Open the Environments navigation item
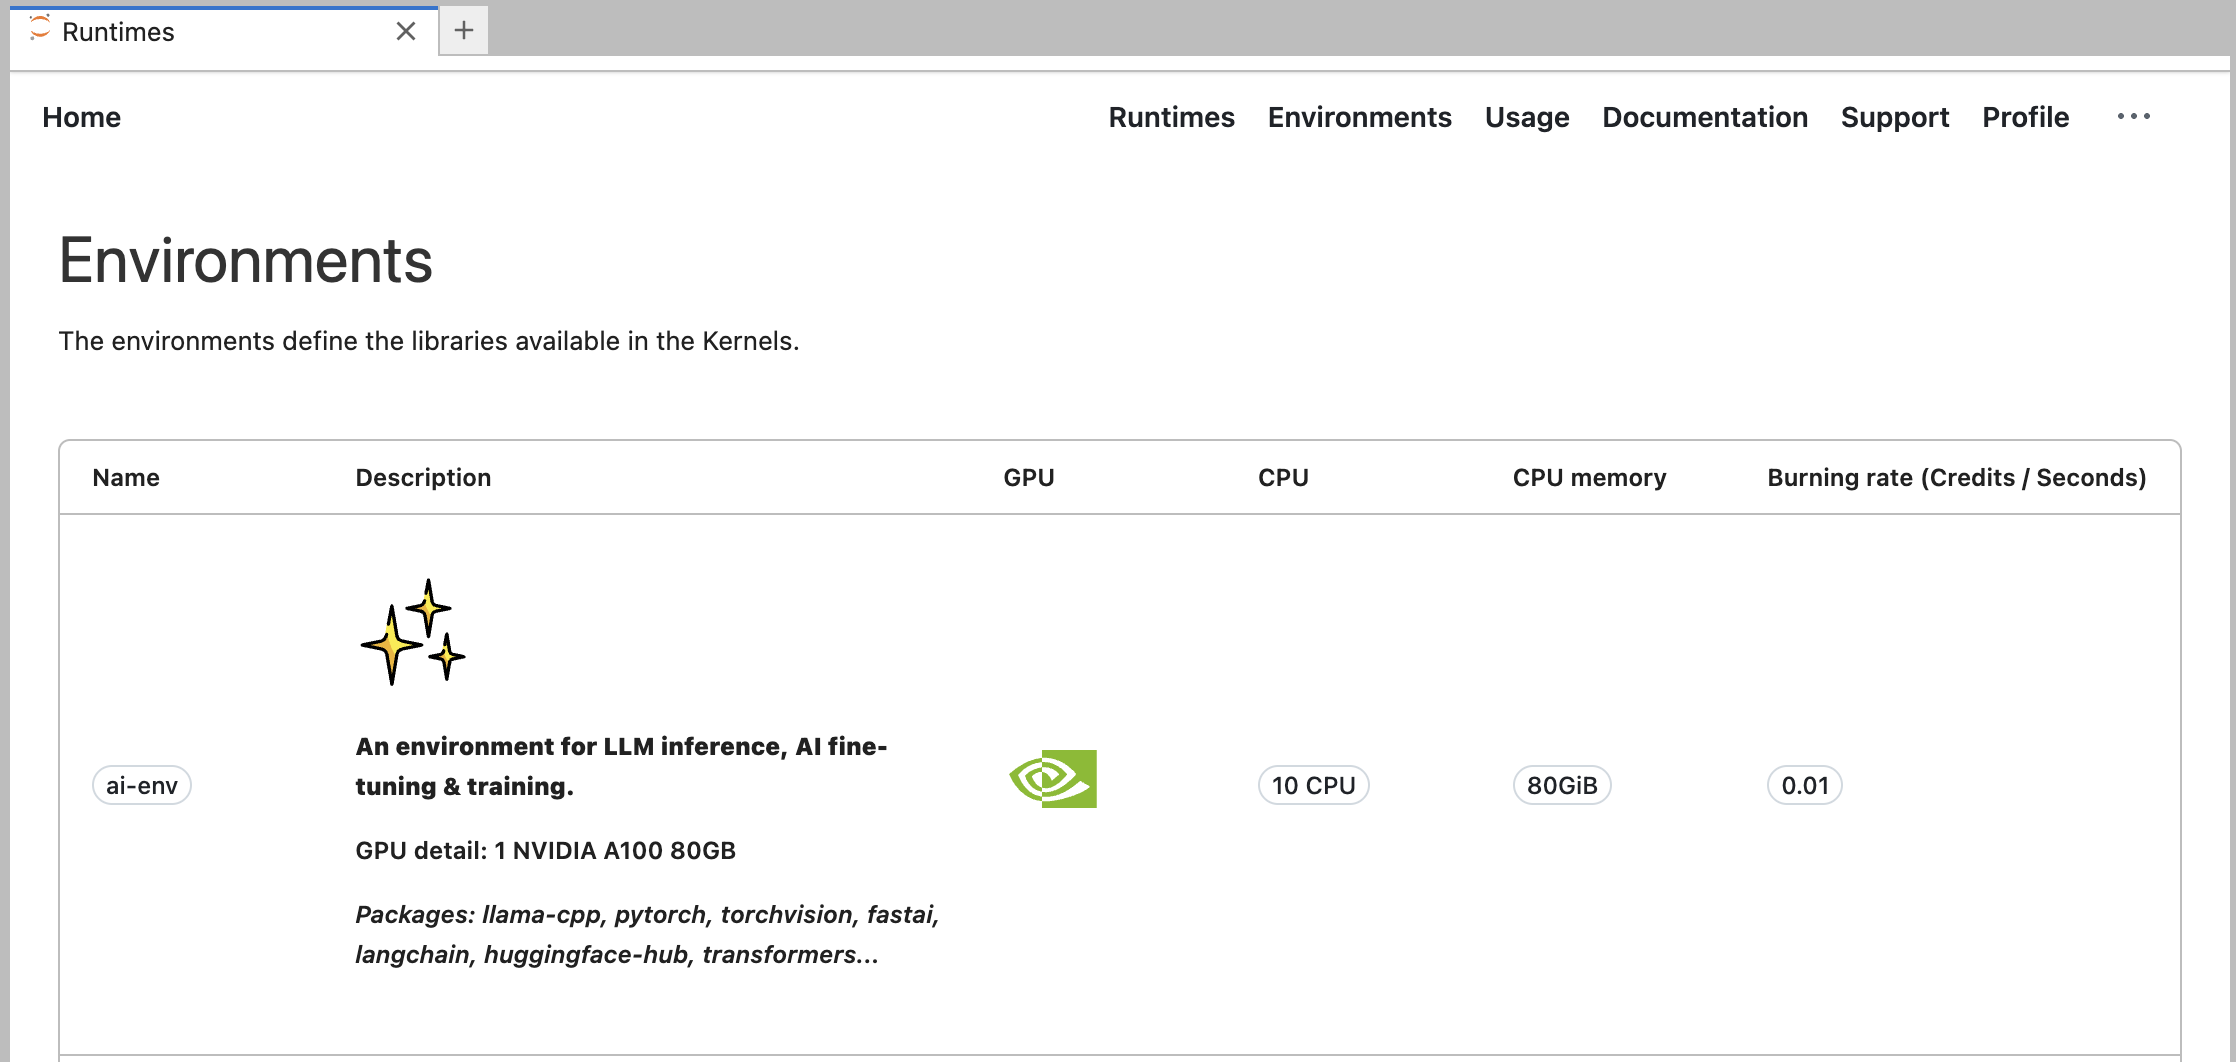Image resolution: width=2236 pixels, height=1062 pixels. coord(1359,117)
